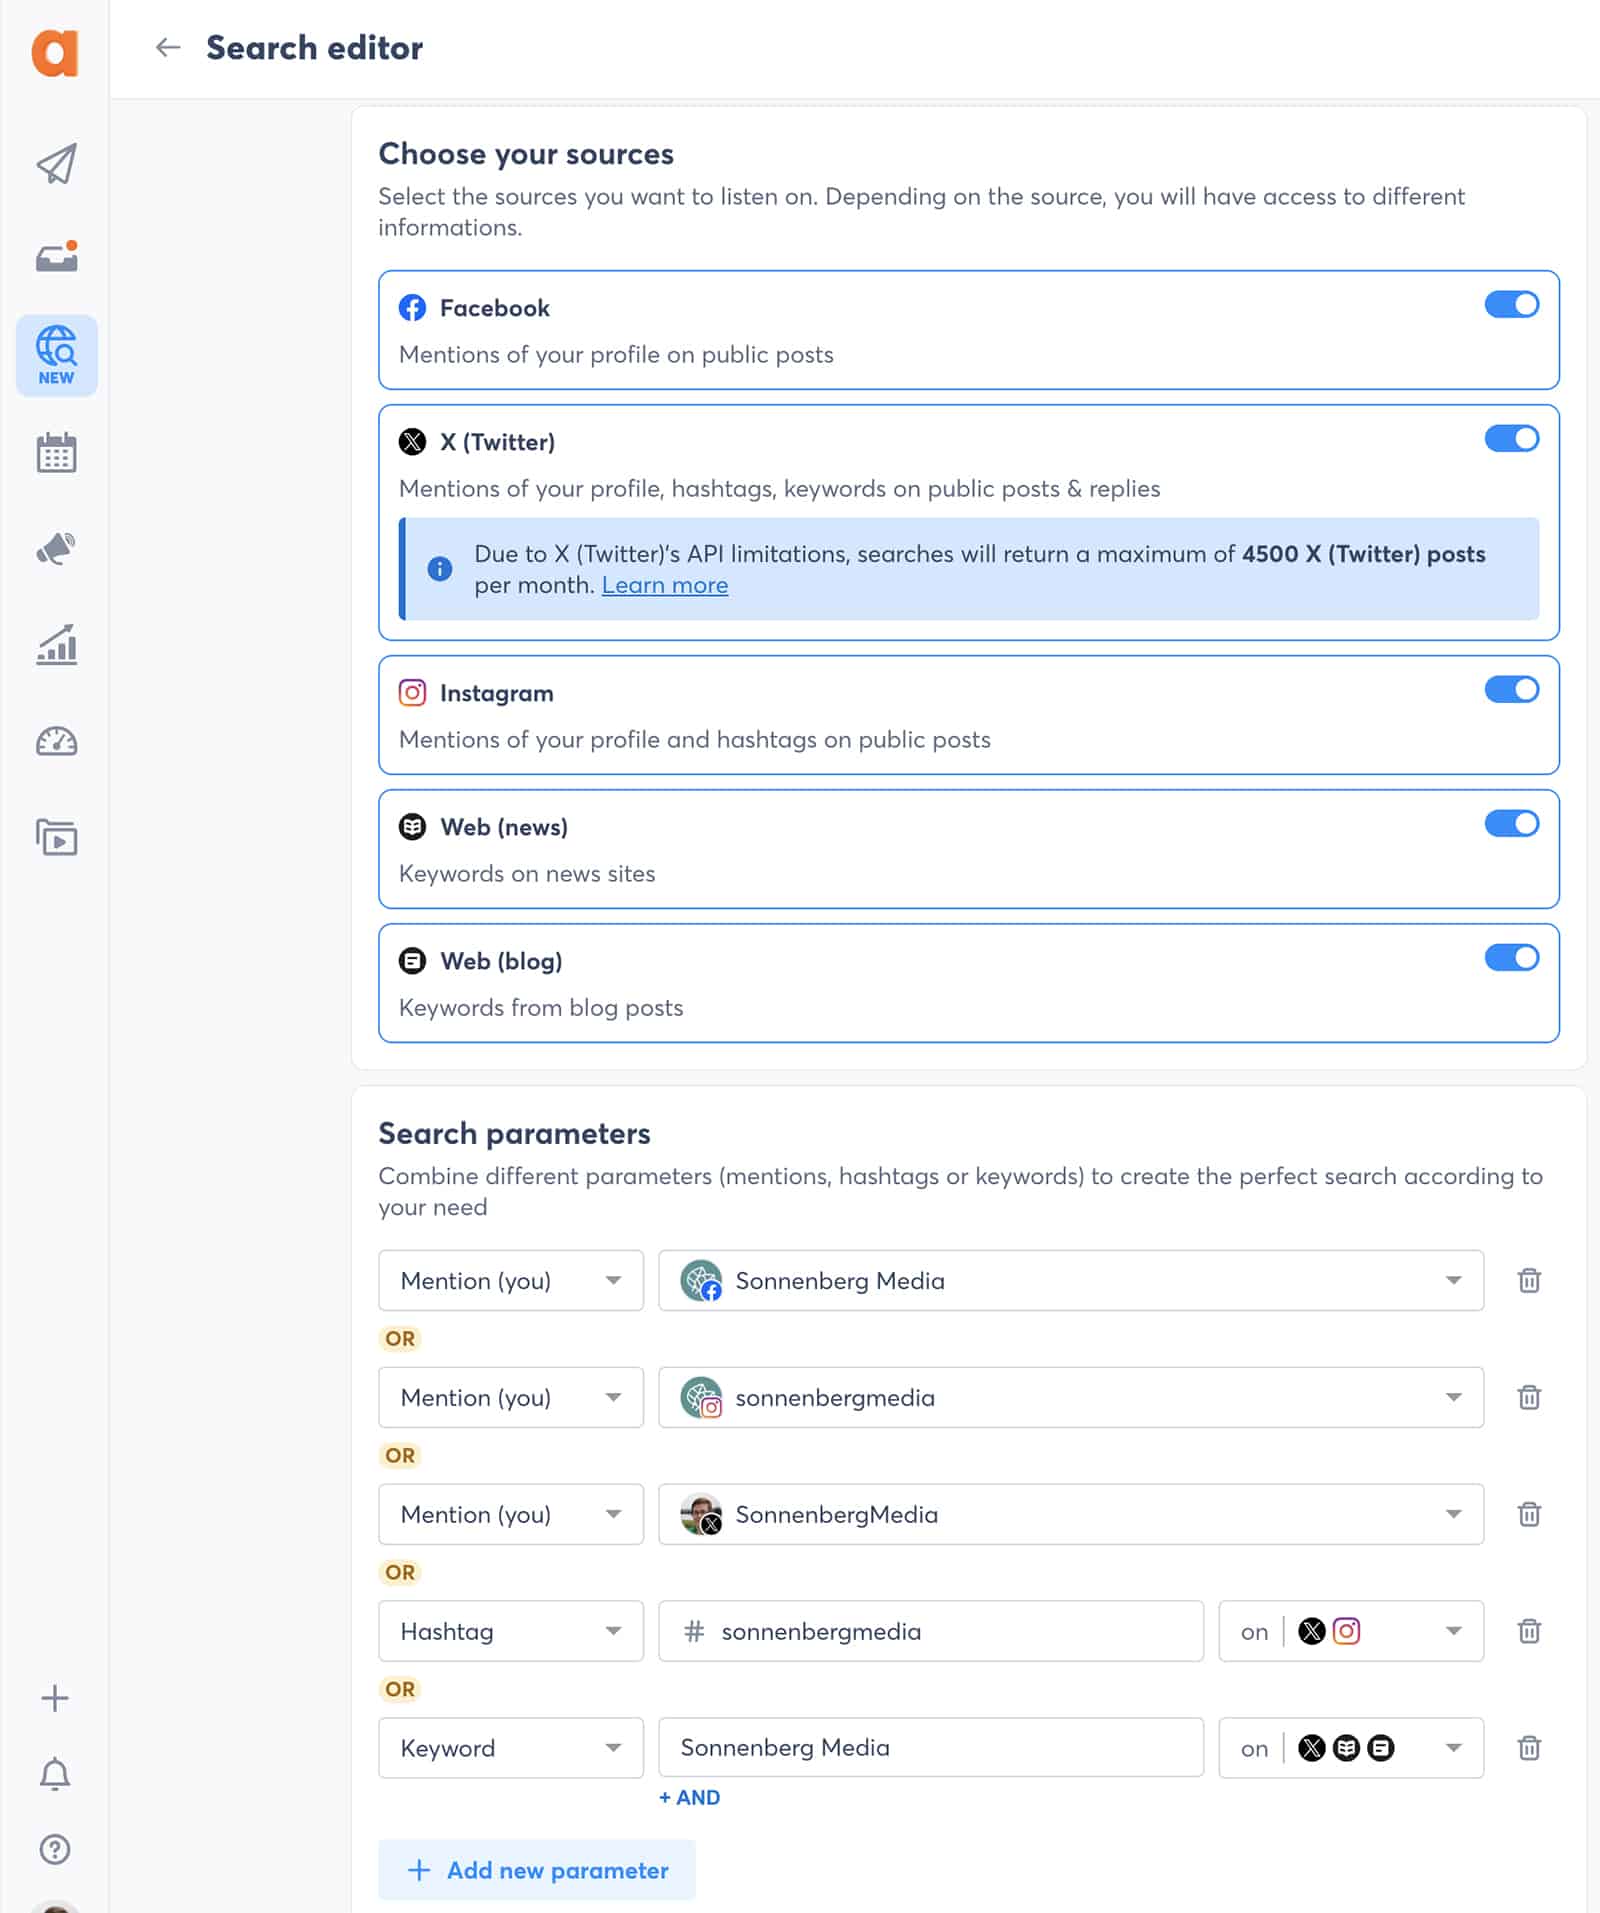Open the speedometer dashboard icon
Viewport: 1600px width, 1913px height.
pos(56,741)
